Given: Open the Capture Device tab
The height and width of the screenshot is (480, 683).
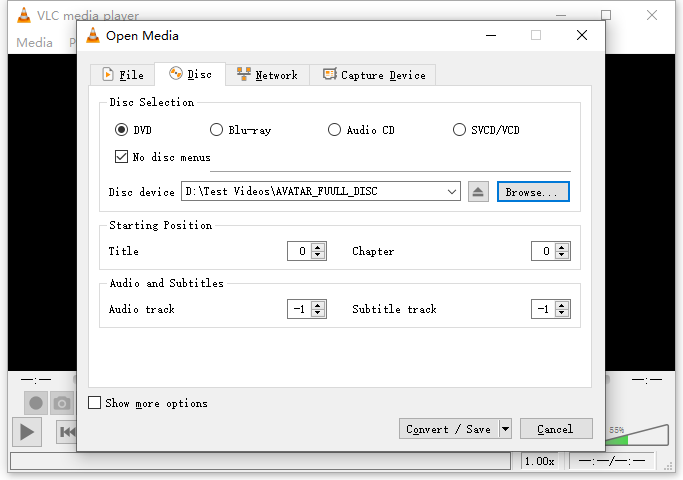Looking at the screenshot, I should 374,74.
